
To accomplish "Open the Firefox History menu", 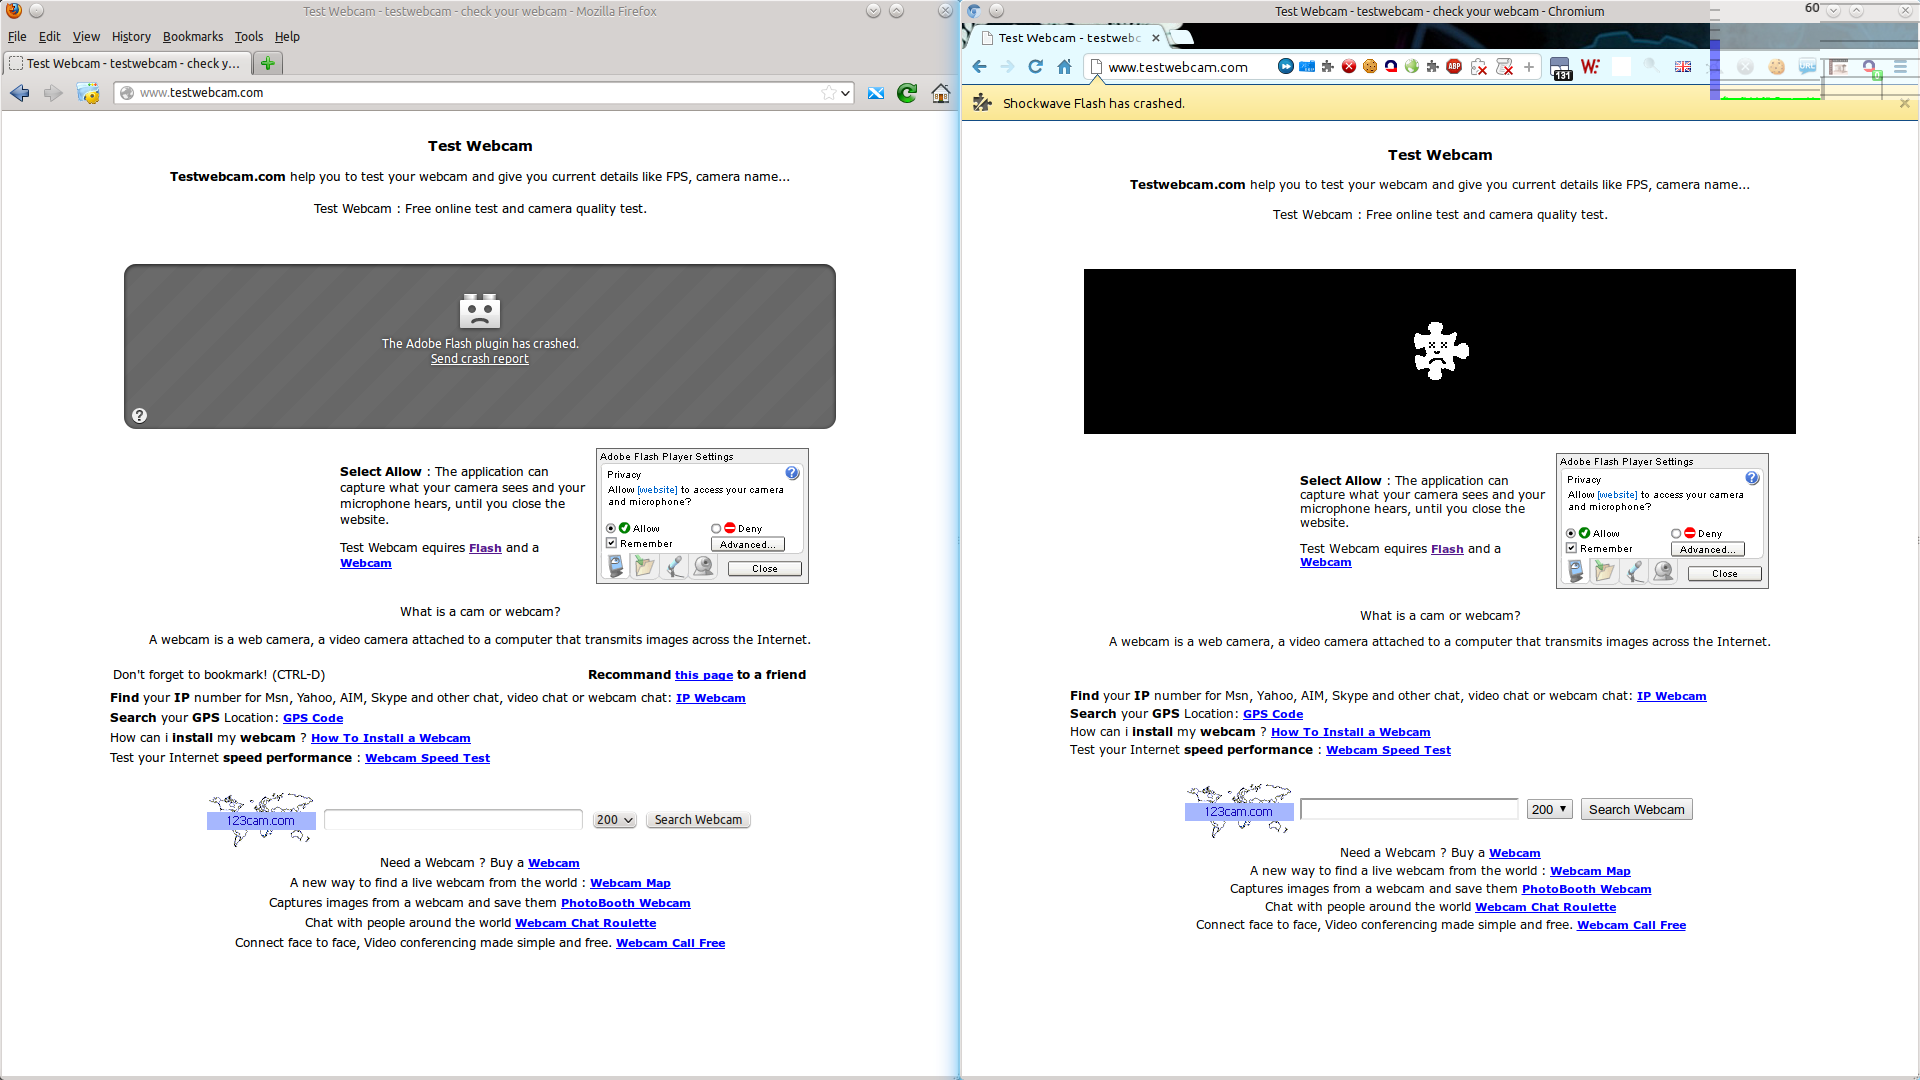I will [131, 37].
